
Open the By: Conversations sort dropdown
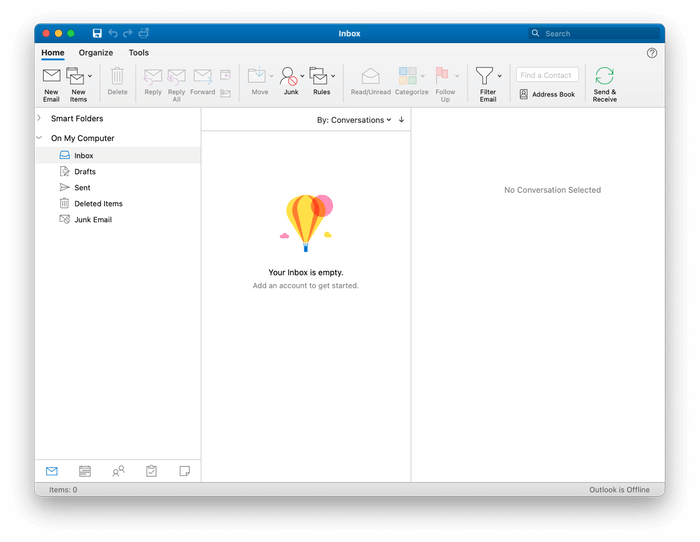(354, 120)
